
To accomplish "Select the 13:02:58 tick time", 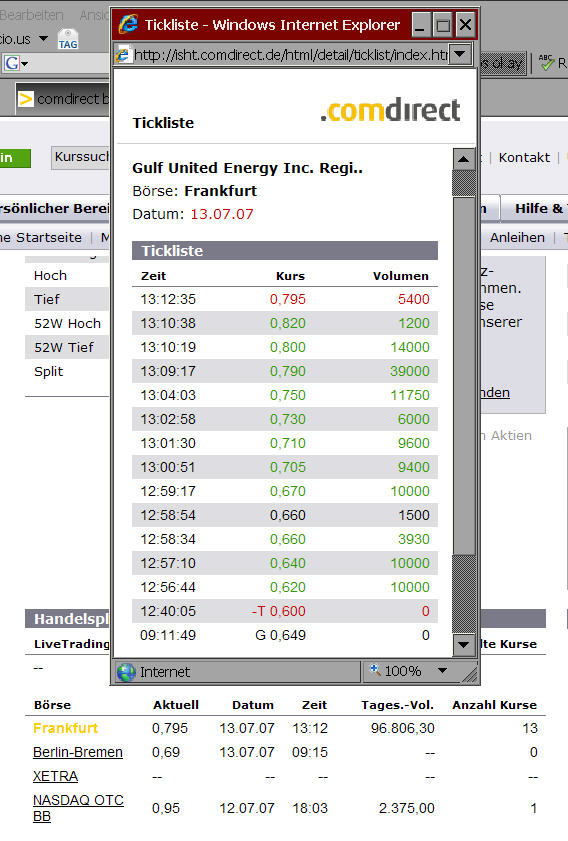I will click(x=168, y=419).
